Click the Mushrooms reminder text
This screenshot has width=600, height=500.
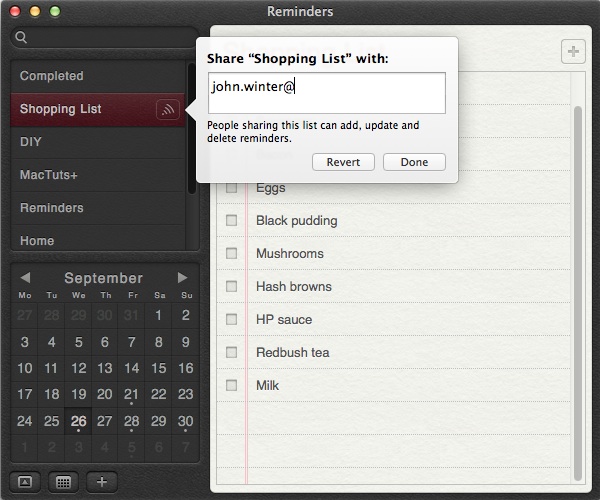point(290,253)
